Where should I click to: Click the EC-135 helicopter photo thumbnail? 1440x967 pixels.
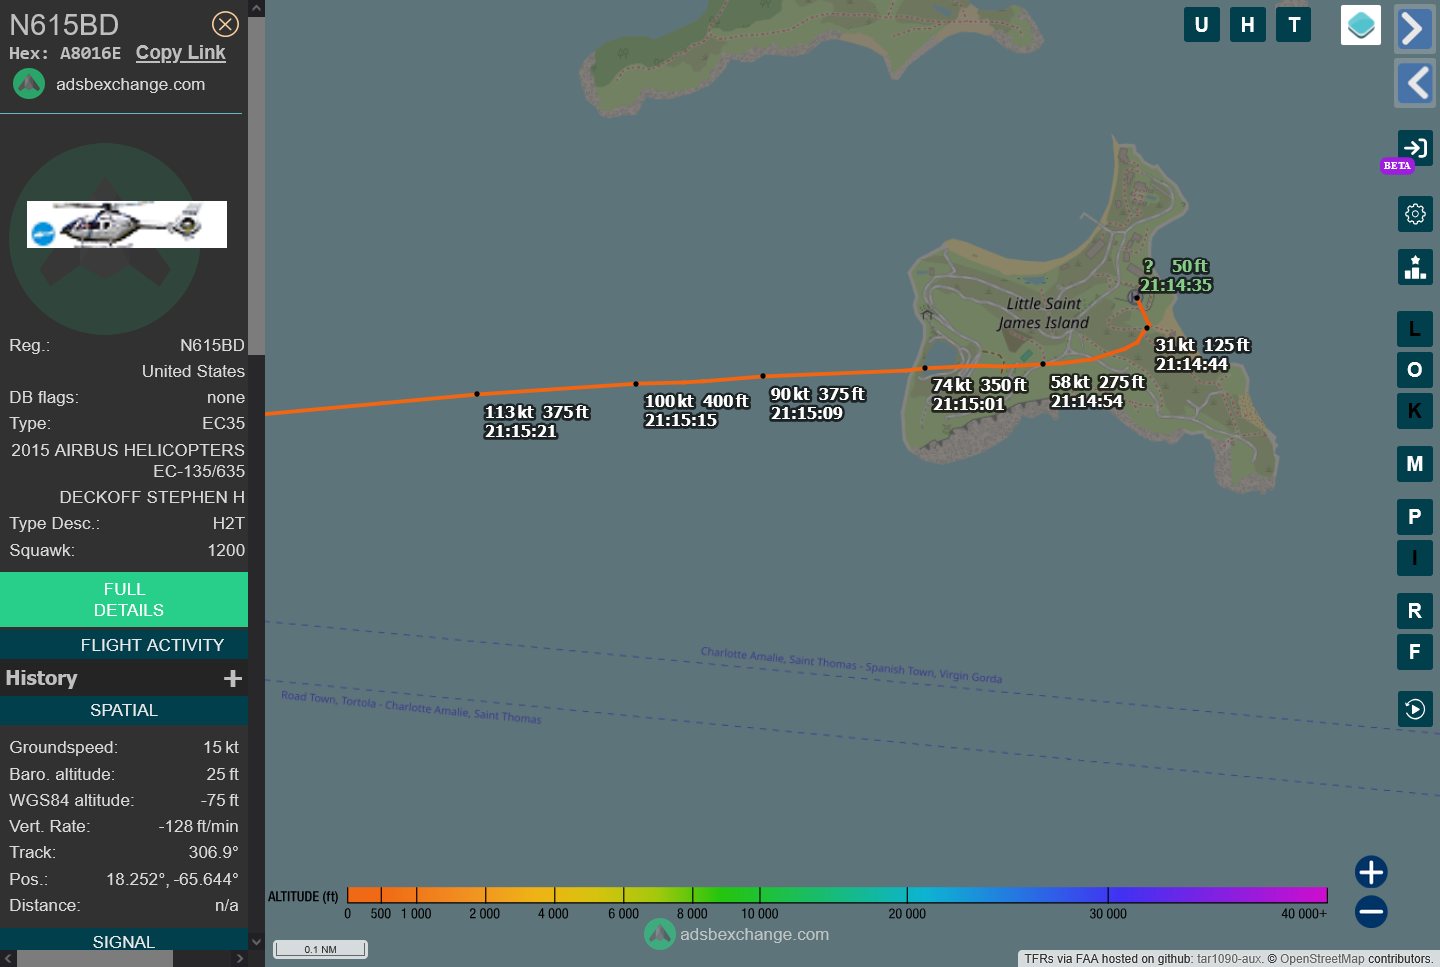(x=127, y=224)
